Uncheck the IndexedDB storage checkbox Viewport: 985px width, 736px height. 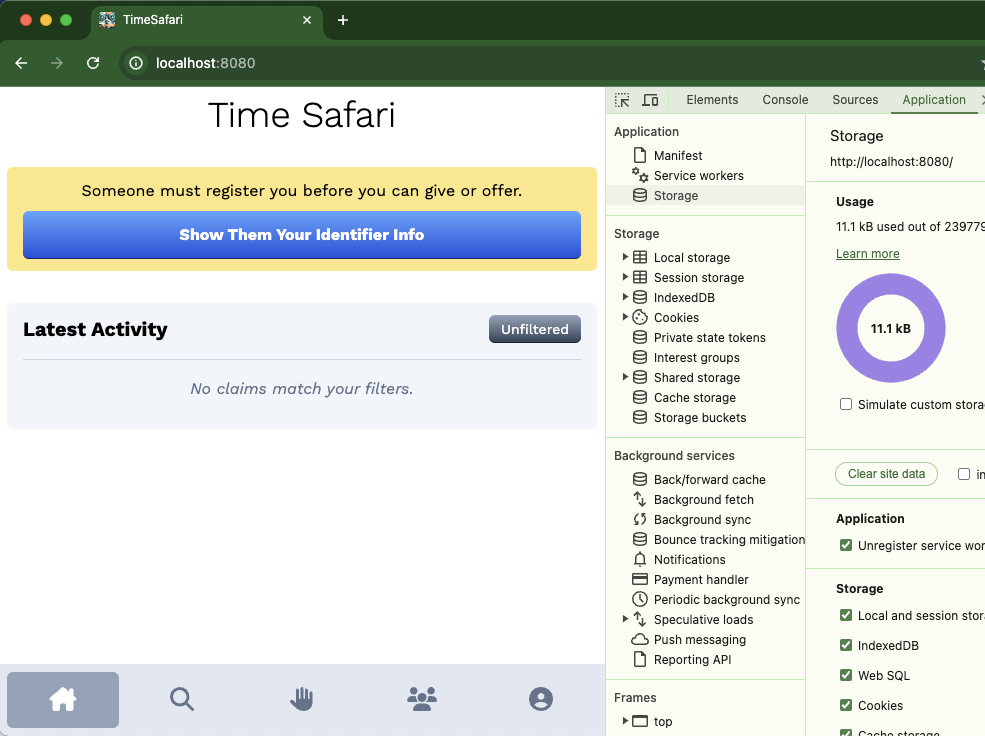click(x=846, y=646)
